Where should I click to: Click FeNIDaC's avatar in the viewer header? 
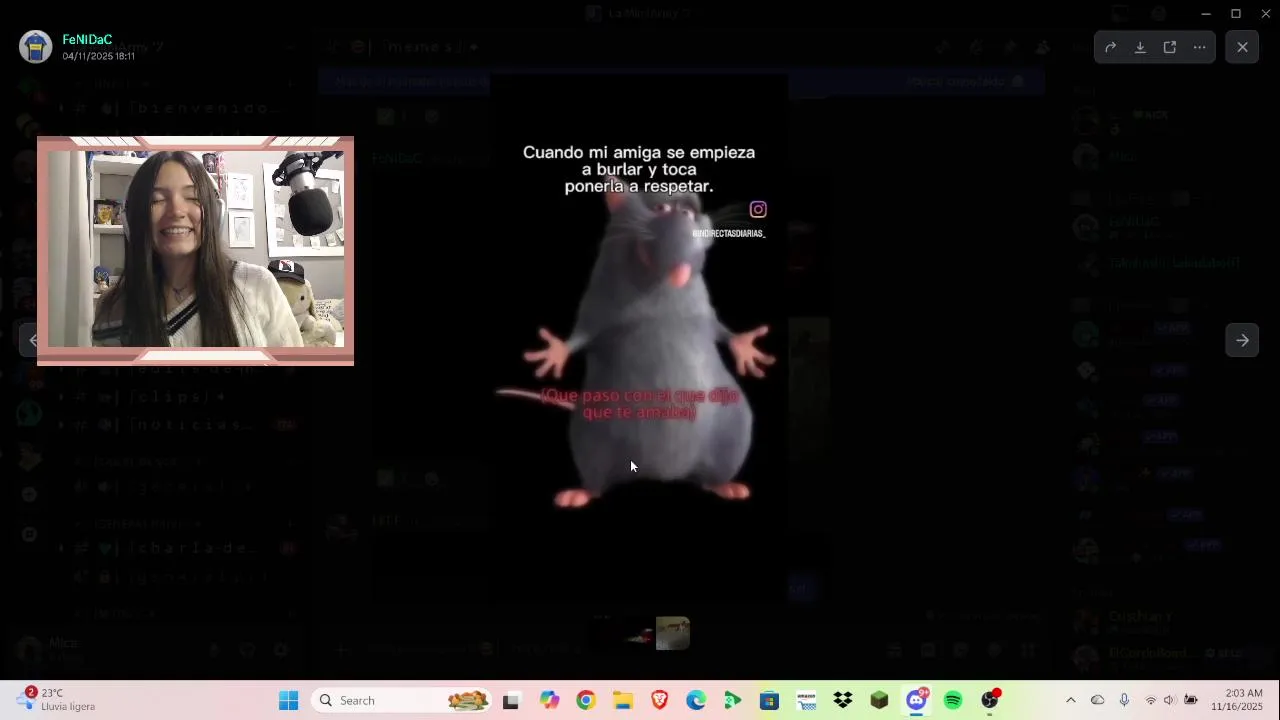coord(36,47)
